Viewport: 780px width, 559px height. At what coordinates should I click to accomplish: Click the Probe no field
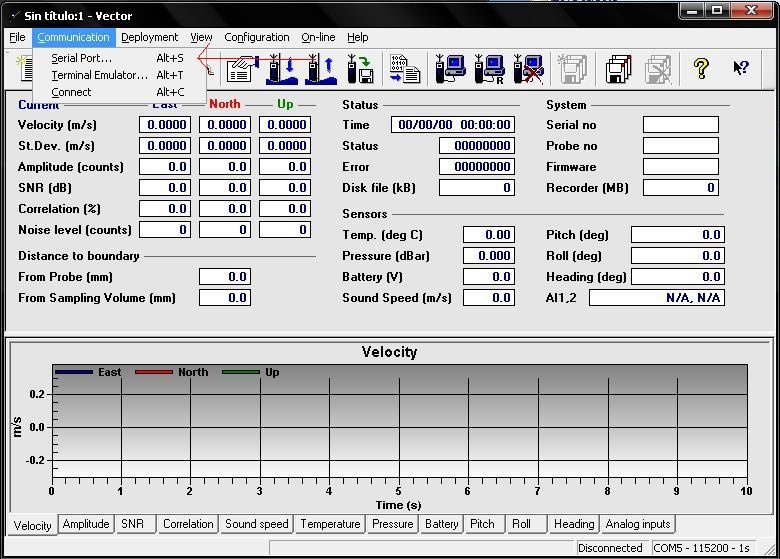tap(681, 145)
